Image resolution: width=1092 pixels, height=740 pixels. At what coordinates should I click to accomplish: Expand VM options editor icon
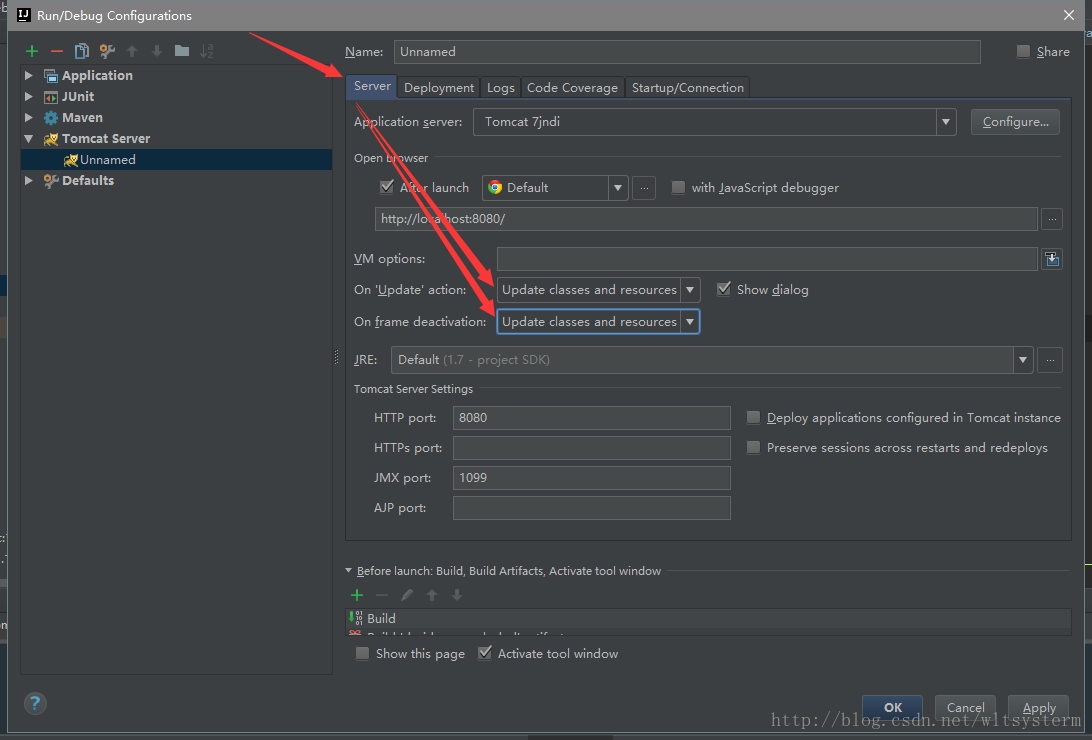click(x=1052, y=259)
